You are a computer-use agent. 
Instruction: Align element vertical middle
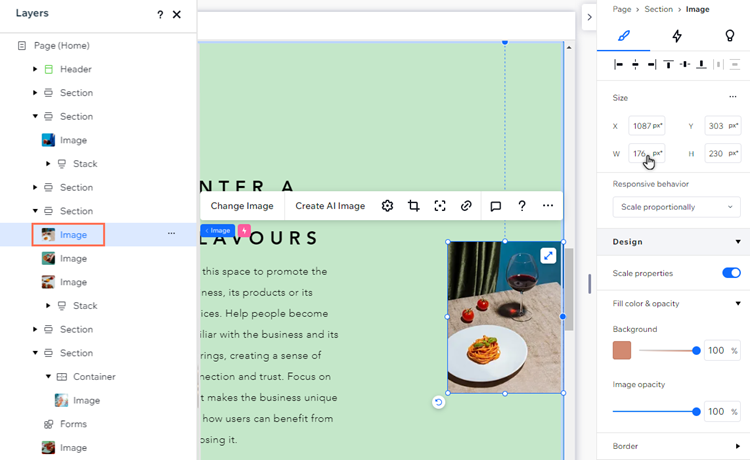[685, 64]
